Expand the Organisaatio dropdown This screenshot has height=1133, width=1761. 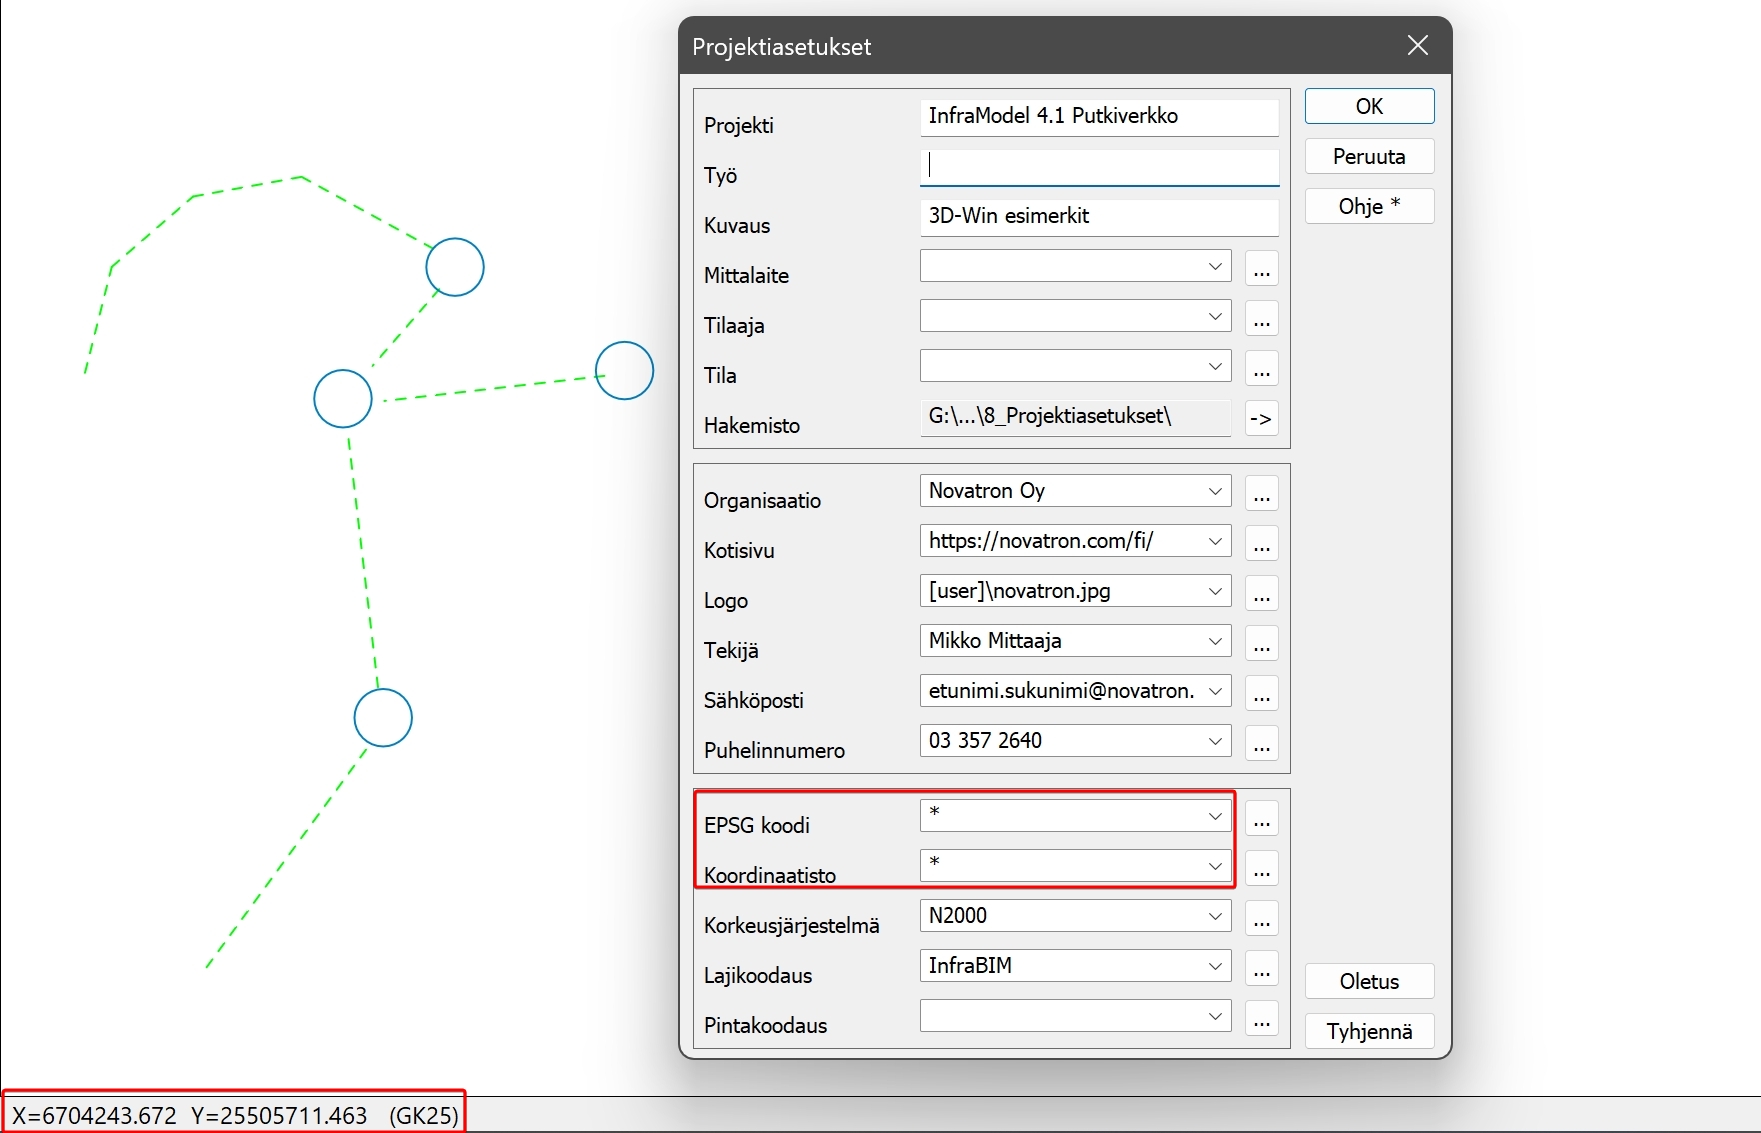1215,491
